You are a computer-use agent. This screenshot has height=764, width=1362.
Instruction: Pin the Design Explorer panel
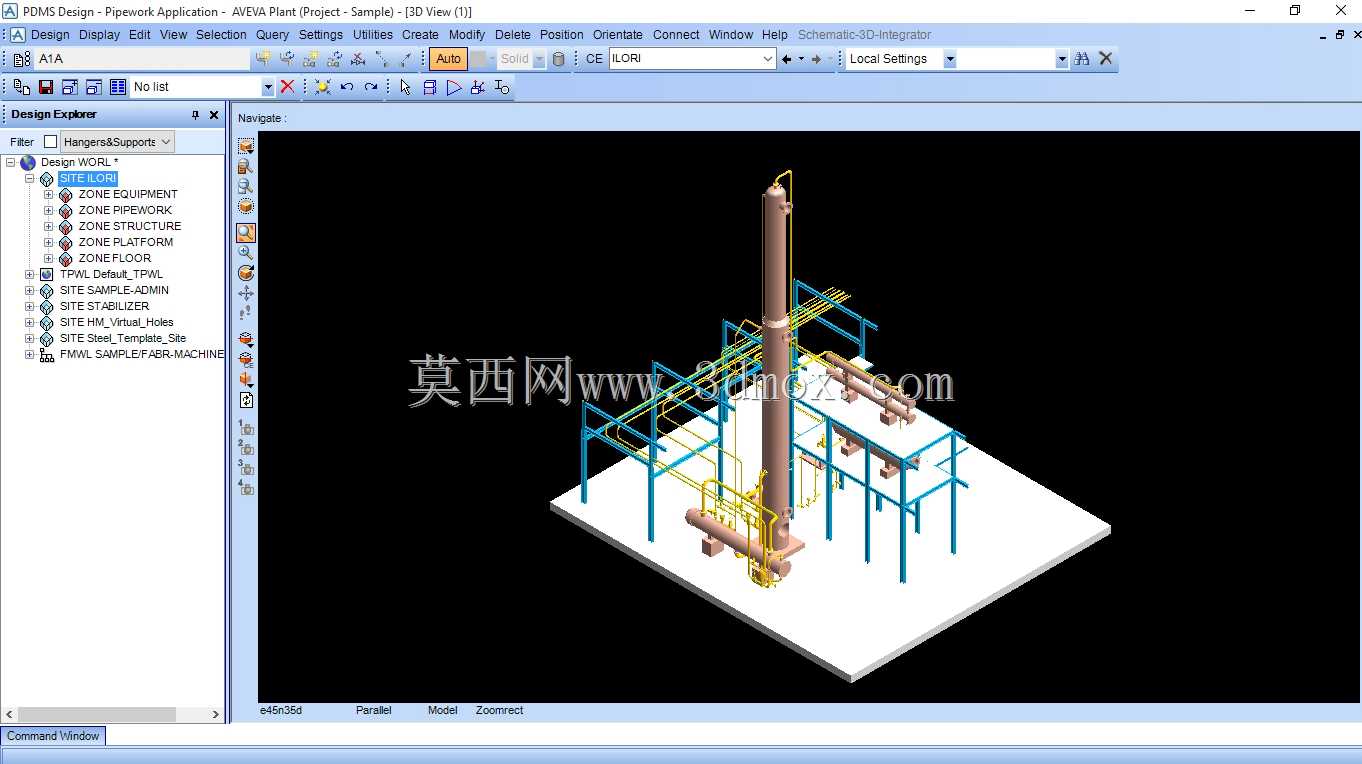click(195, 115)
